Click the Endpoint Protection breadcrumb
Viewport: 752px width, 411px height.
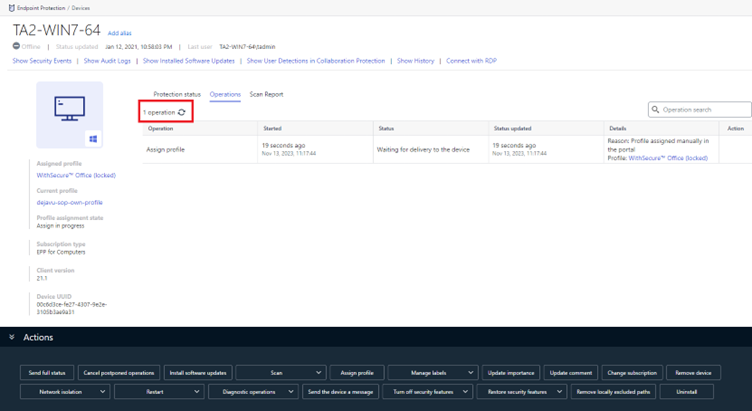pyautogui.click(x=41, y=8)
